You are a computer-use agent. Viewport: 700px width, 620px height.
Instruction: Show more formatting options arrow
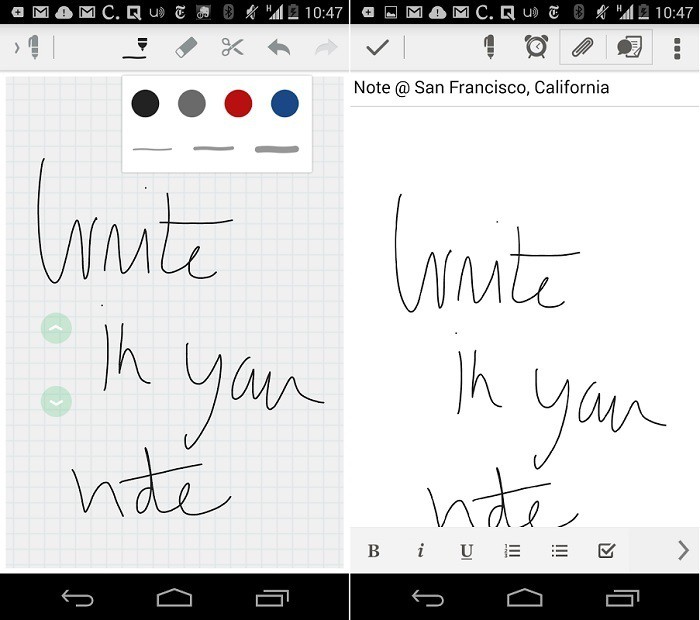pos(683,550)
